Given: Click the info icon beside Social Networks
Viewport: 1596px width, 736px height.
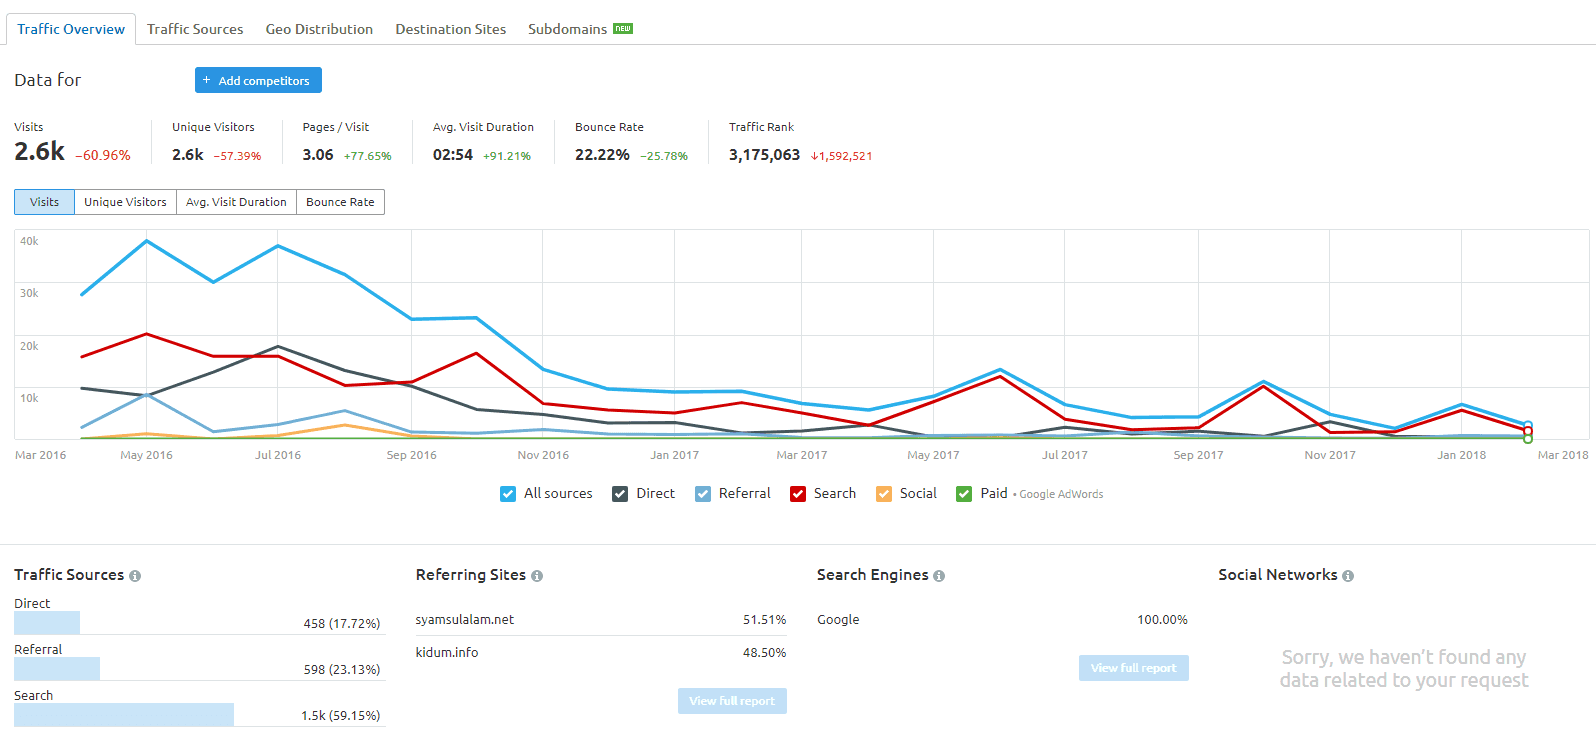Looking at the screenshot, I should pyautogui.click(x=1348, y=576).
